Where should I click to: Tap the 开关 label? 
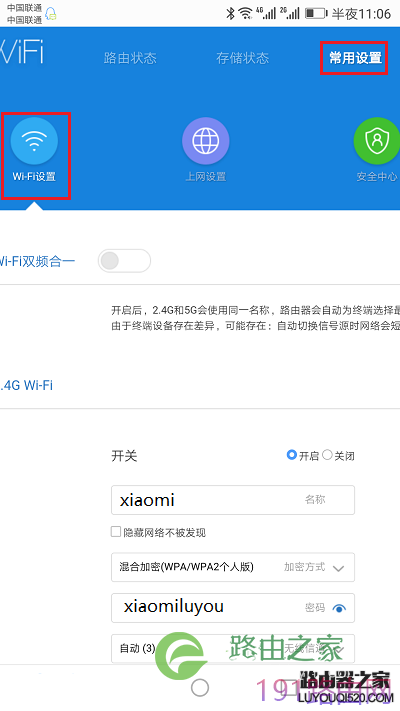[124, 455]
